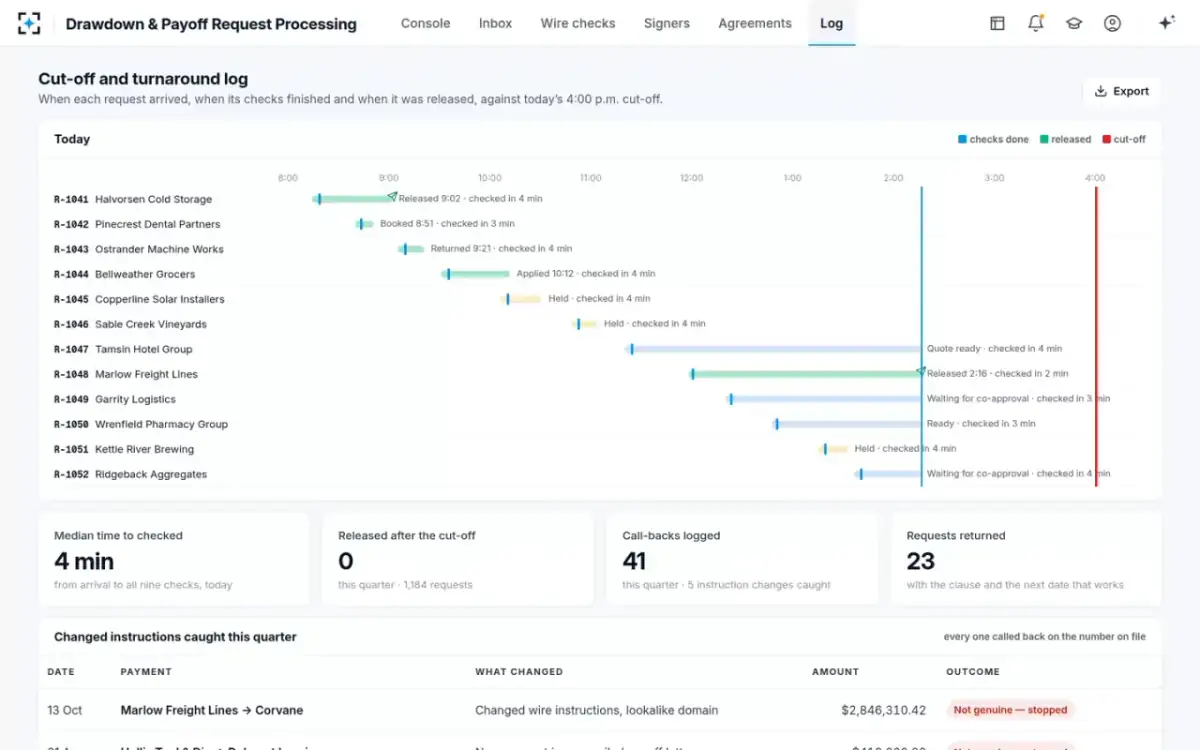Select request R-1050 Wrenfield Pharmacy Group
This screenshot has height=750, width=1200.
[141, 424]
